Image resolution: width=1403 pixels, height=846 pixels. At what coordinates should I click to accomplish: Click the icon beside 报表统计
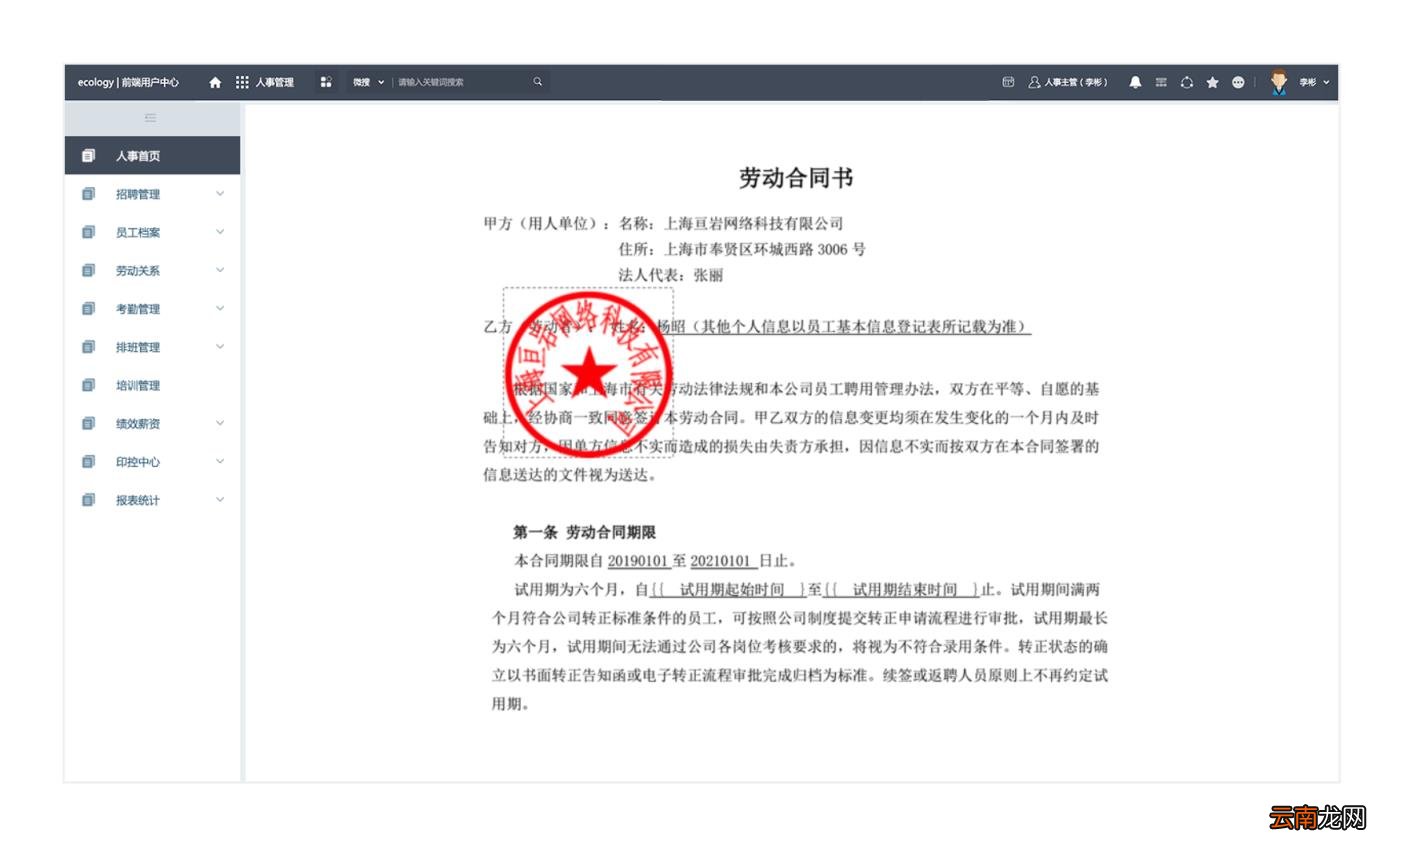(x=88, y=500)
